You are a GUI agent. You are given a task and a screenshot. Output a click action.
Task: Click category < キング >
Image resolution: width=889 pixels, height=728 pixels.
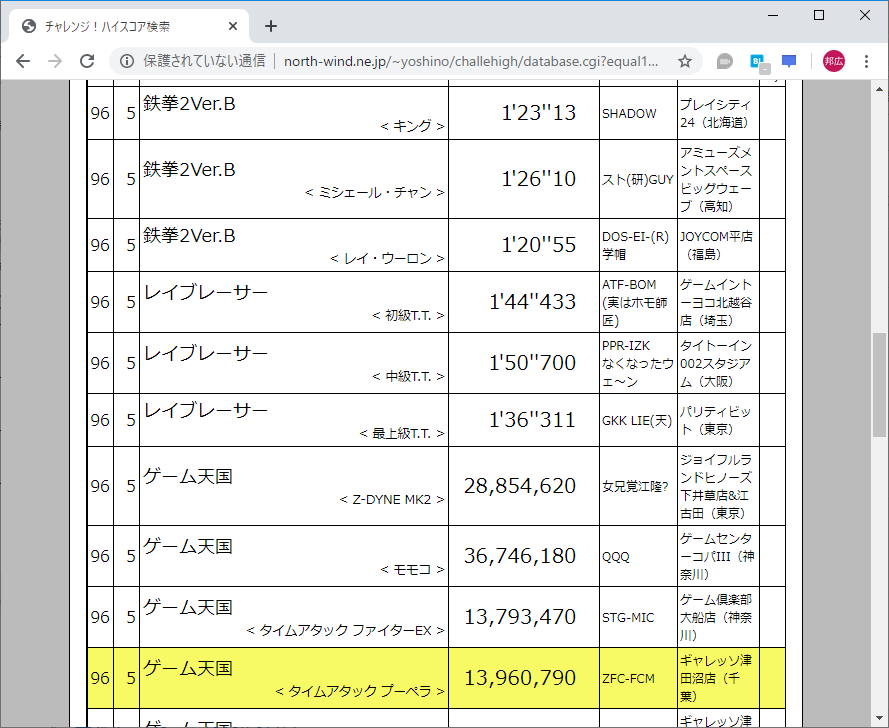(412, 126)
